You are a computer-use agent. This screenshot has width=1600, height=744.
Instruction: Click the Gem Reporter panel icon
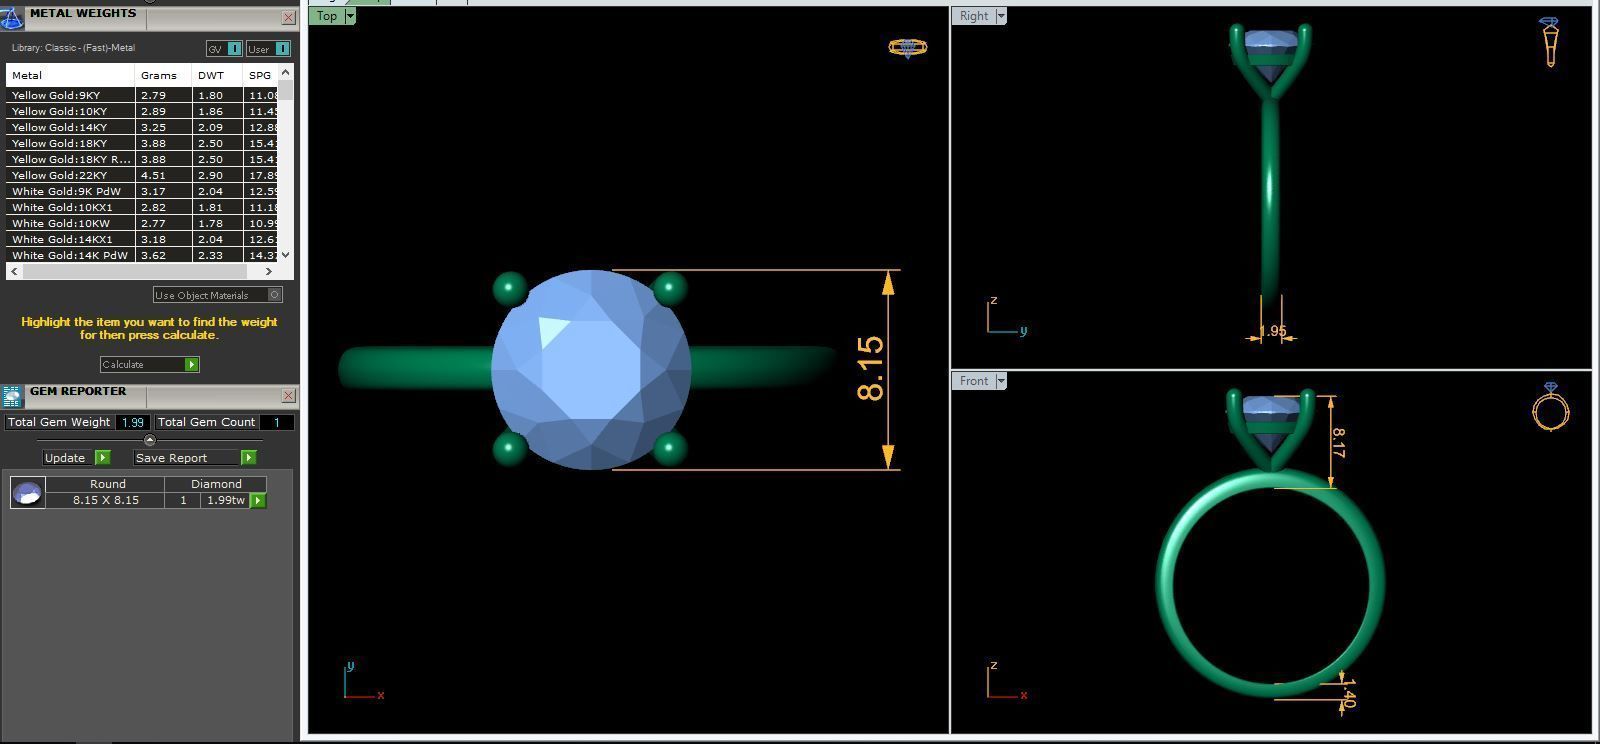click(11, 396)
